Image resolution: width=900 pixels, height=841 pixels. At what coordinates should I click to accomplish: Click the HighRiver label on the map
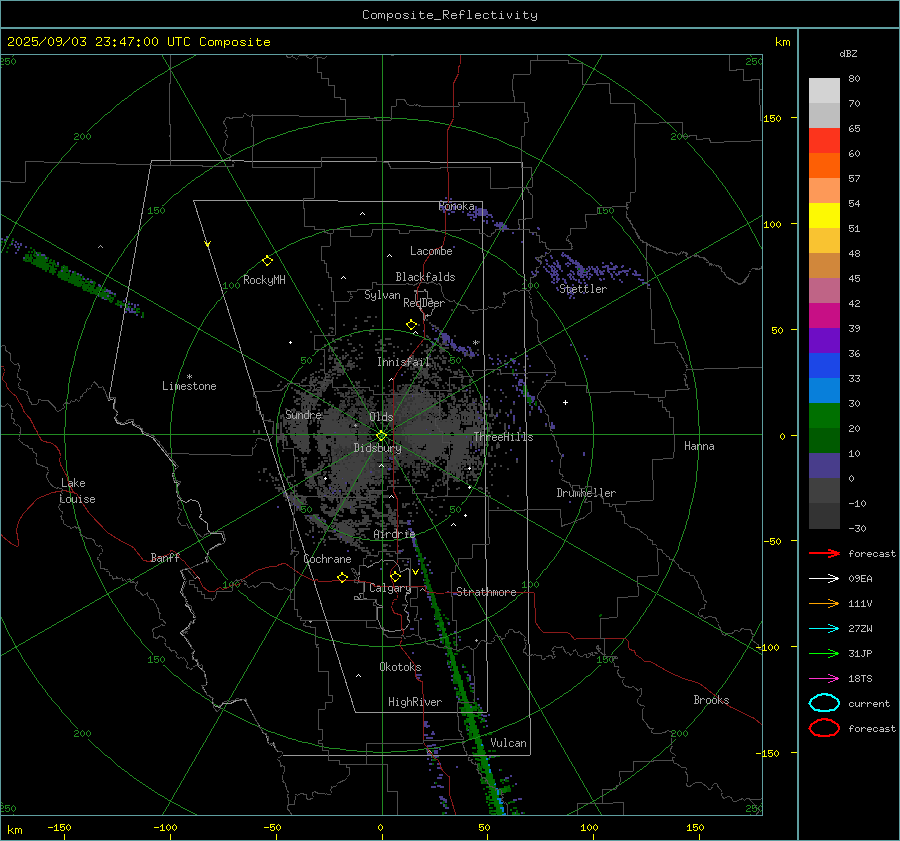[415, 702]
